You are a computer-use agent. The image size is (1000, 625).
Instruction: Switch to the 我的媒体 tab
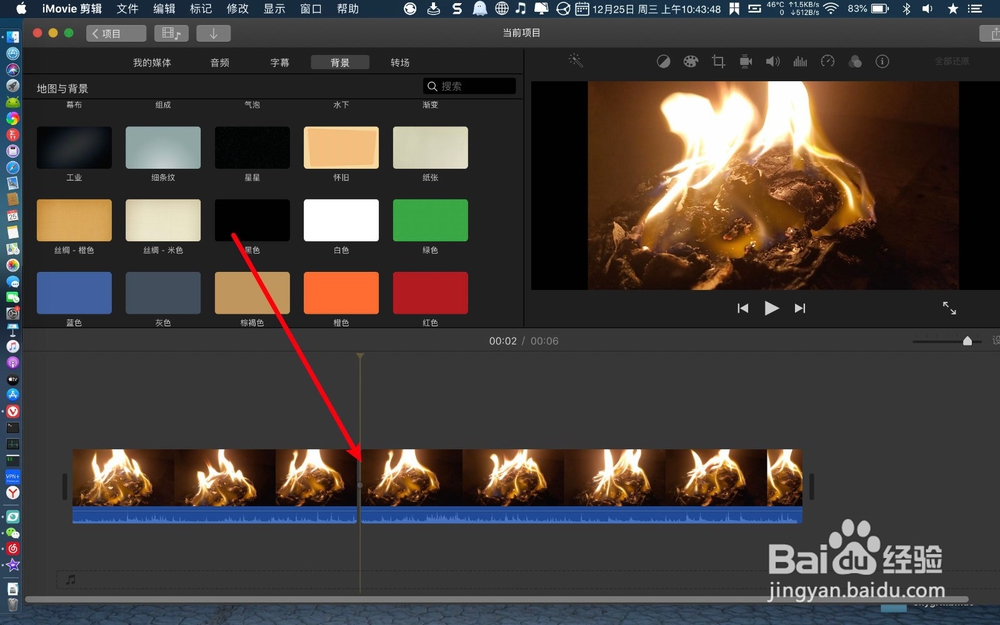152,62
